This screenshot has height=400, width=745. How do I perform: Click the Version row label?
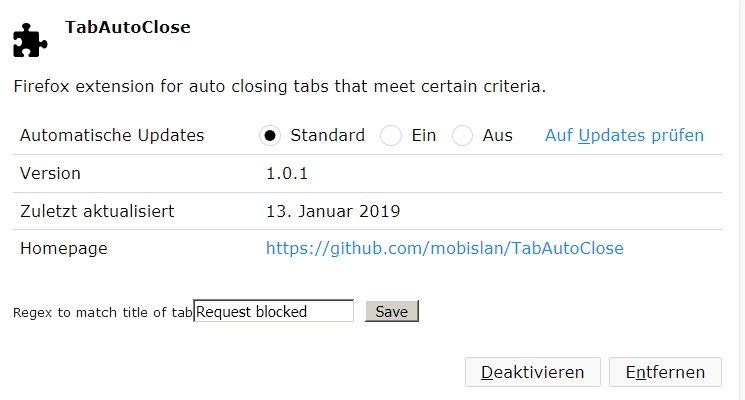[50, 173]
